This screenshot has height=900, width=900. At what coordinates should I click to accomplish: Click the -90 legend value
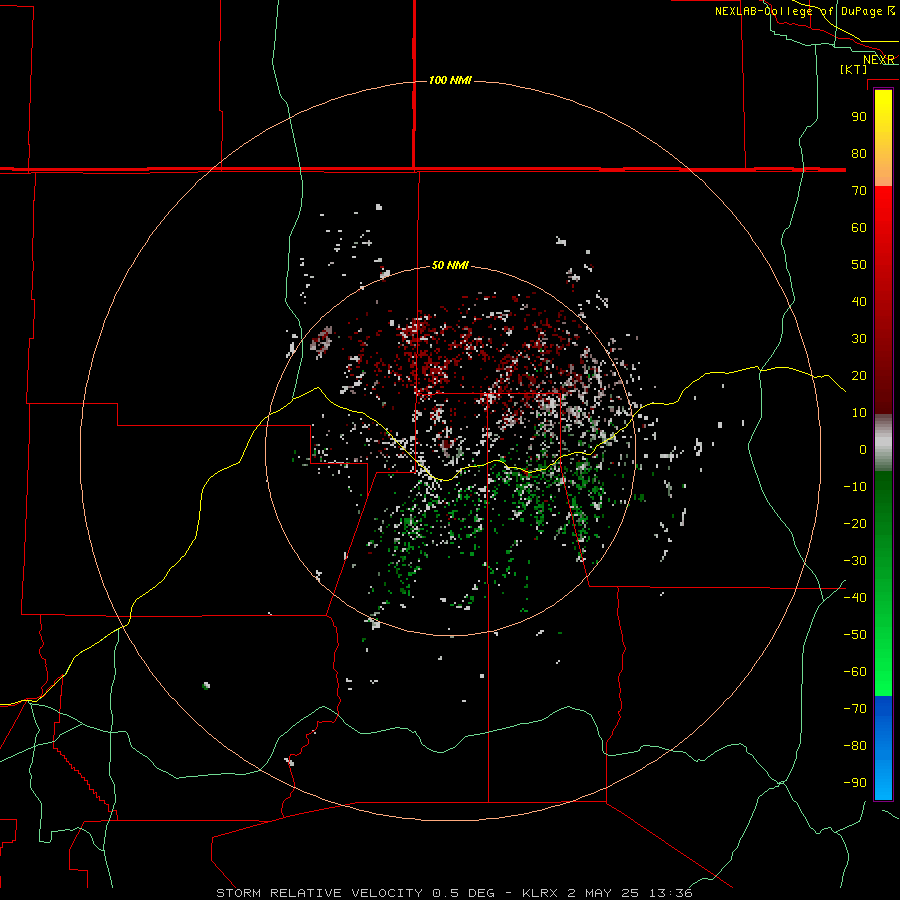[x=855, y=783]
